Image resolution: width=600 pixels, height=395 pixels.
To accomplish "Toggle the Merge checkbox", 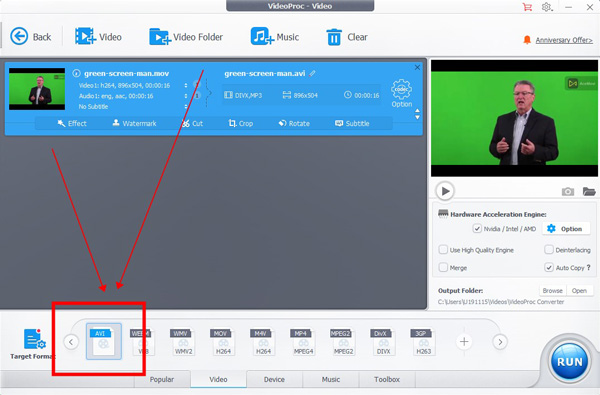I will [443, 267].
